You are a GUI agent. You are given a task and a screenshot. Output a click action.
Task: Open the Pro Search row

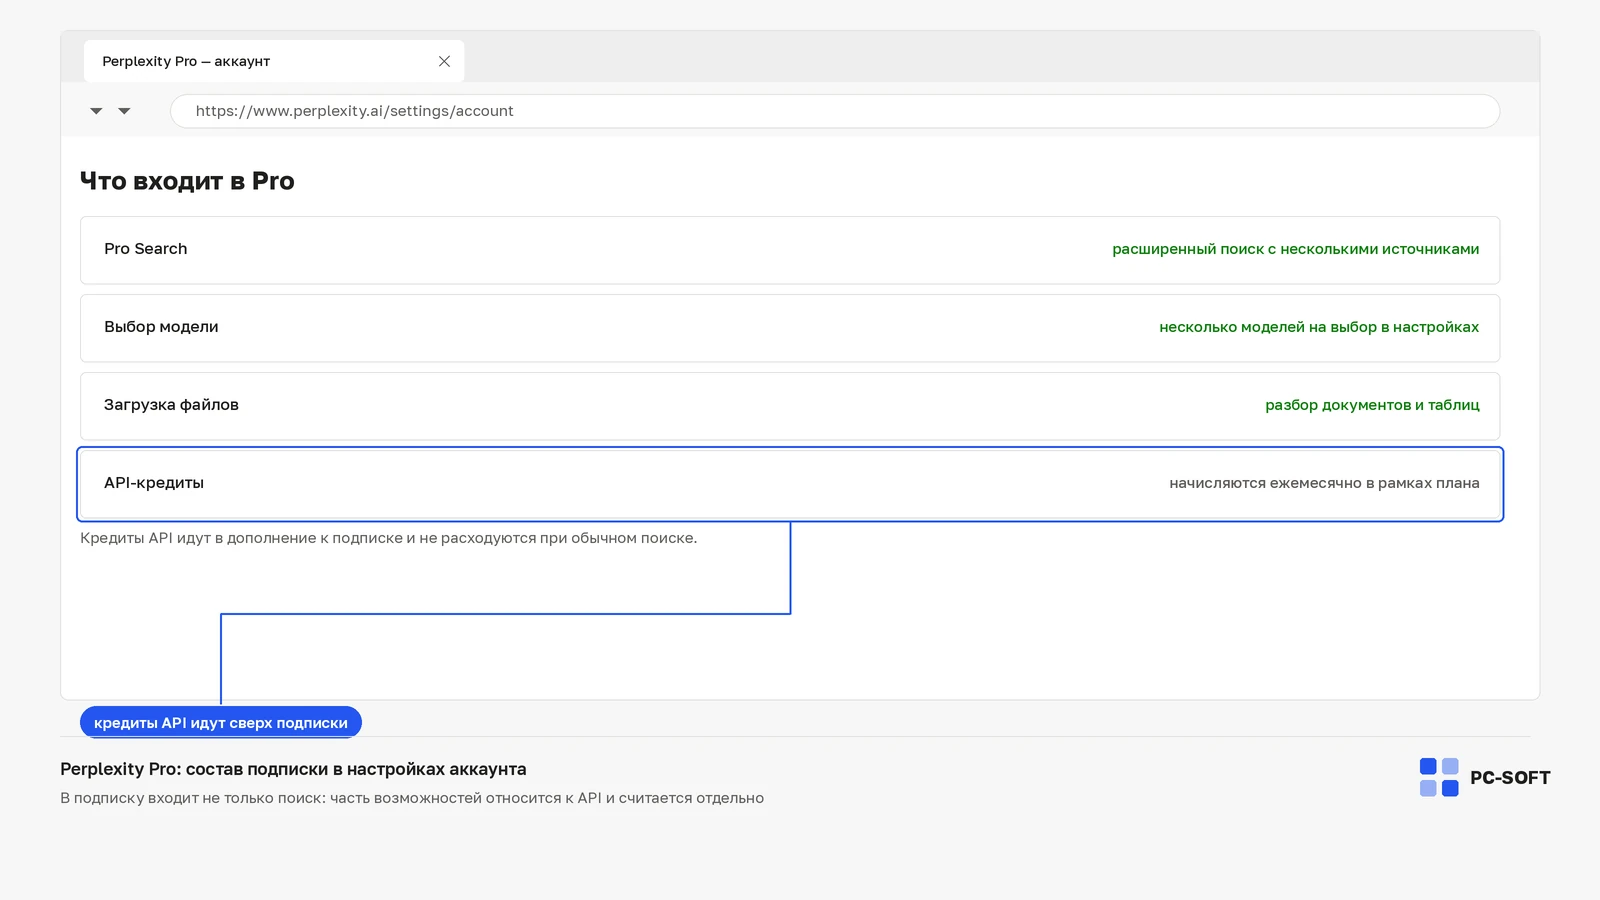[x=790, y=250]
